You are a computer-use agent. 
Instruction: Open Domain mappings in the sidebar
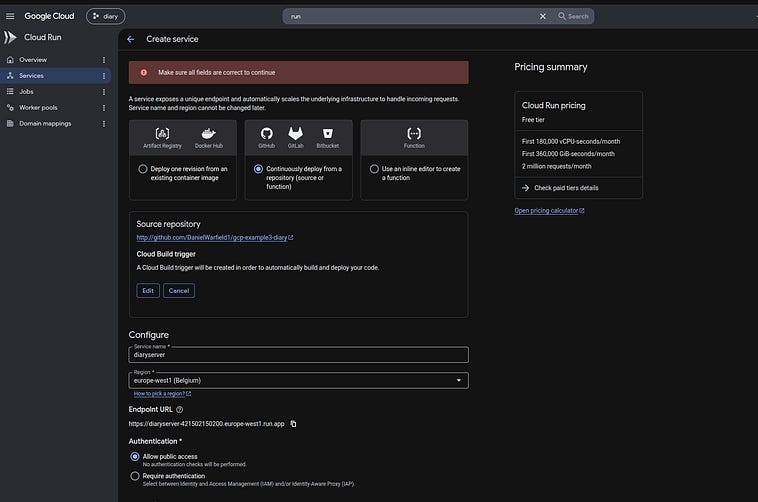45,123
